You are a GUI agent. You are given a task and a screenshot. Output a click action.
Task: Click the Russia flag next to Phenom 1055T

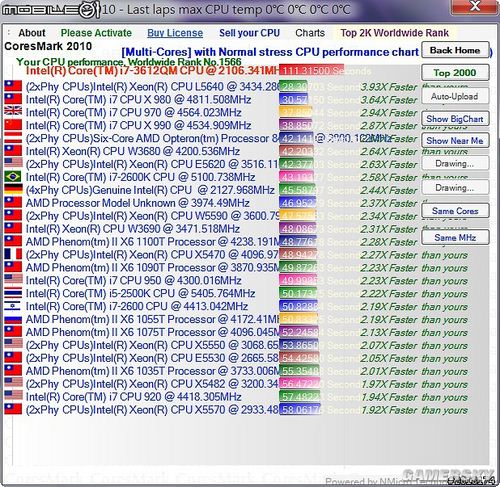coord(13,319)
